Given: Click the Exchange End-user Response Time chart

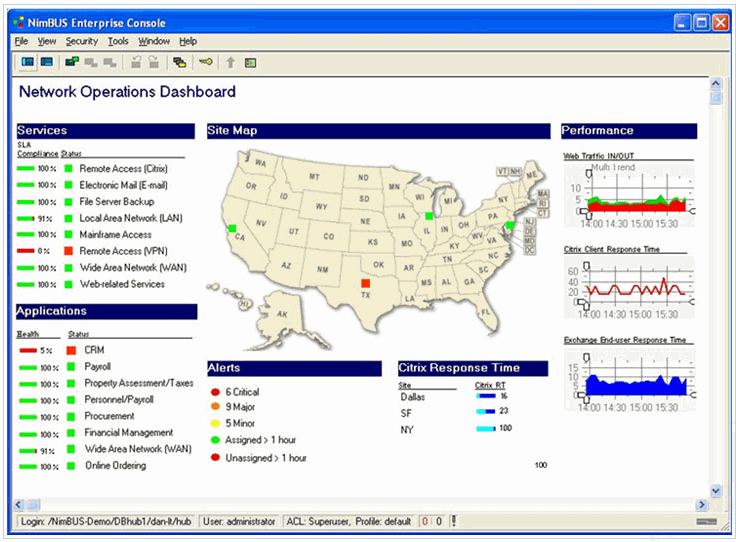Looking at the screenshot, I should (x=629, y=379).
